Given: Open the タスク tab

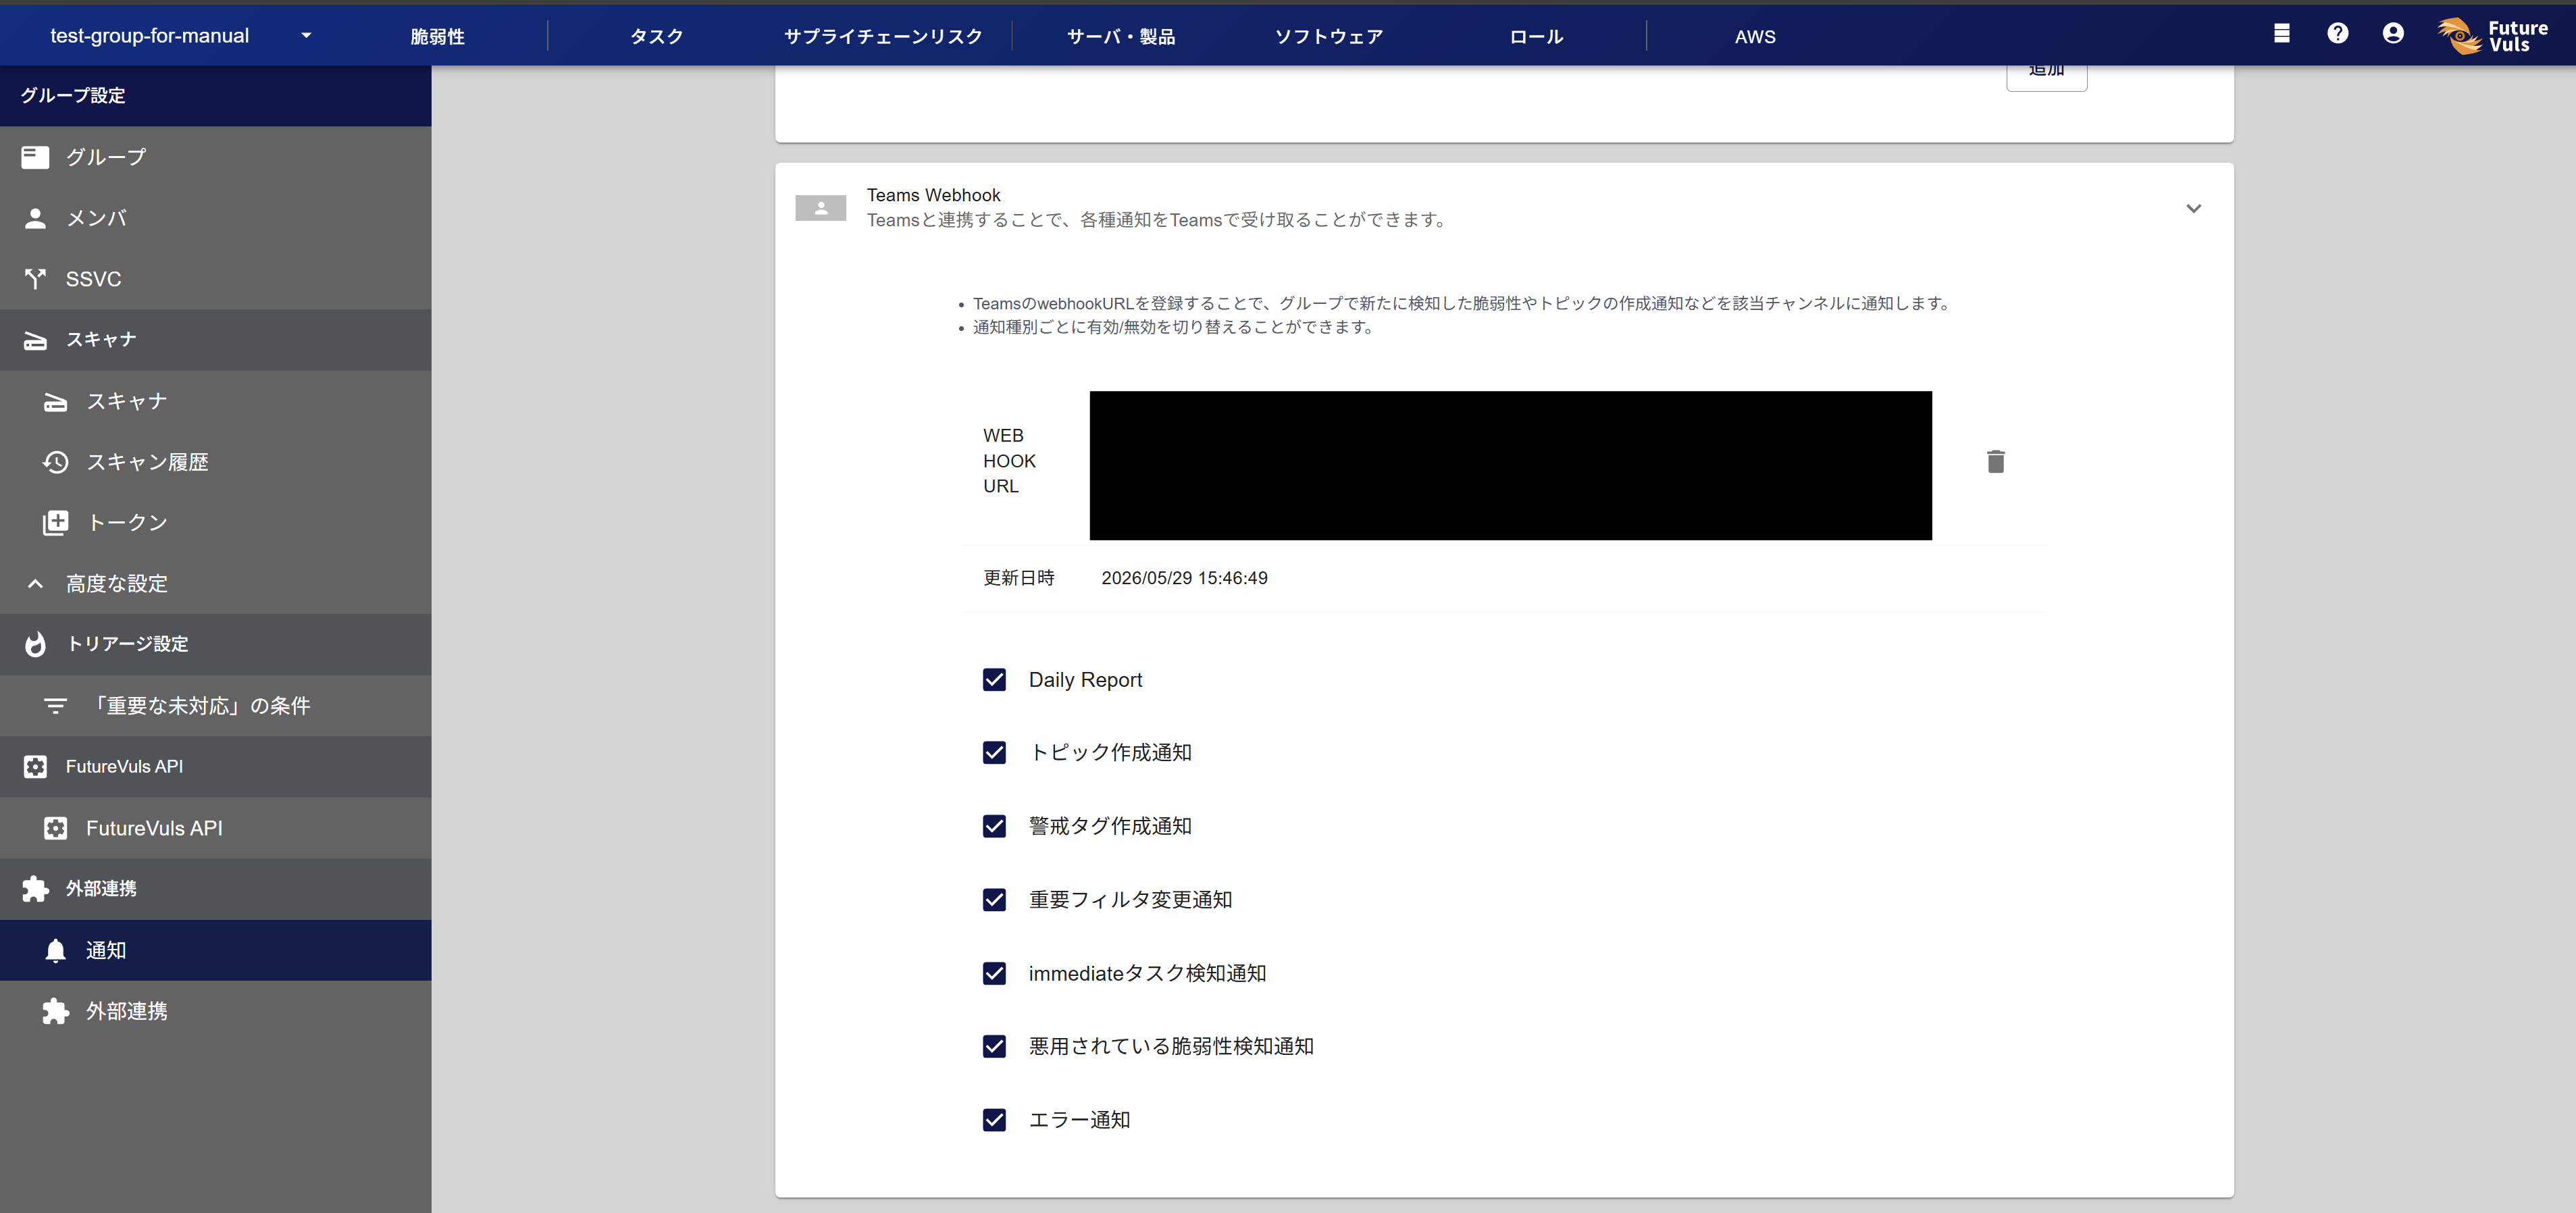Looking at the screenshot, I should tap(656, 37).
